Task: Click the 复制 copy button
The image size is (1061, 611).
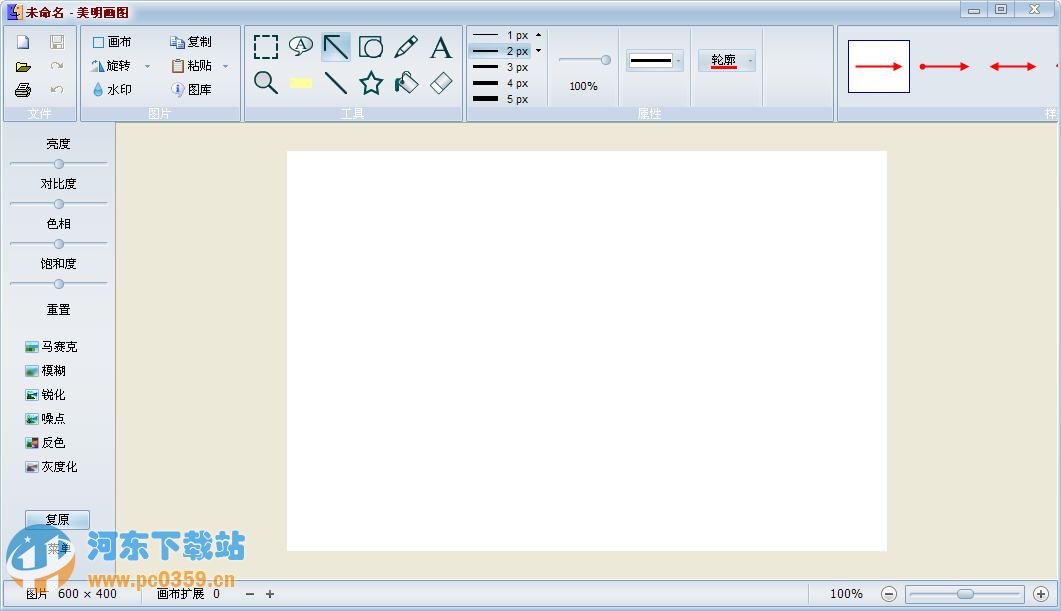Action: pyautogui.click(x=191, y=42)
